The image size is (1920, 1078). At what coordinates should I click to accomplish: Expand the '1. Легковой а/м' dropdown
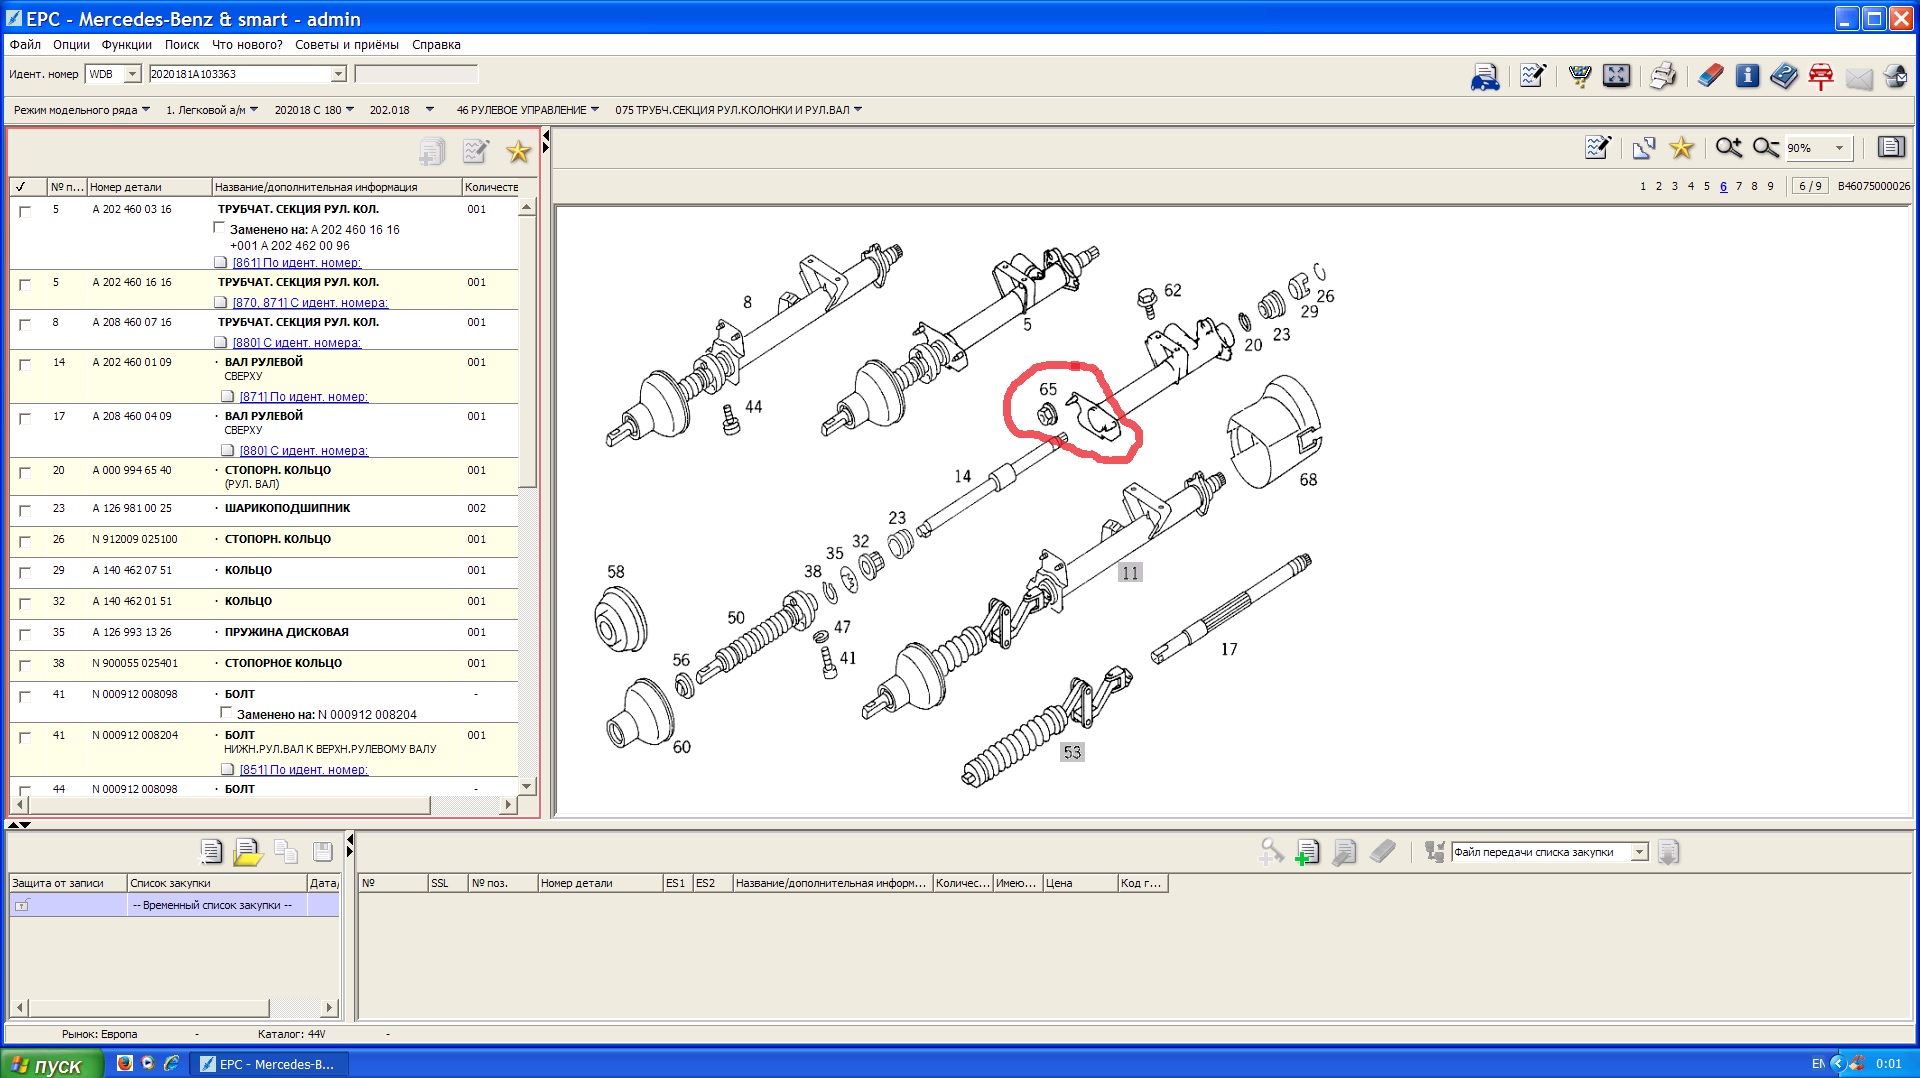[x=254, y=110]
